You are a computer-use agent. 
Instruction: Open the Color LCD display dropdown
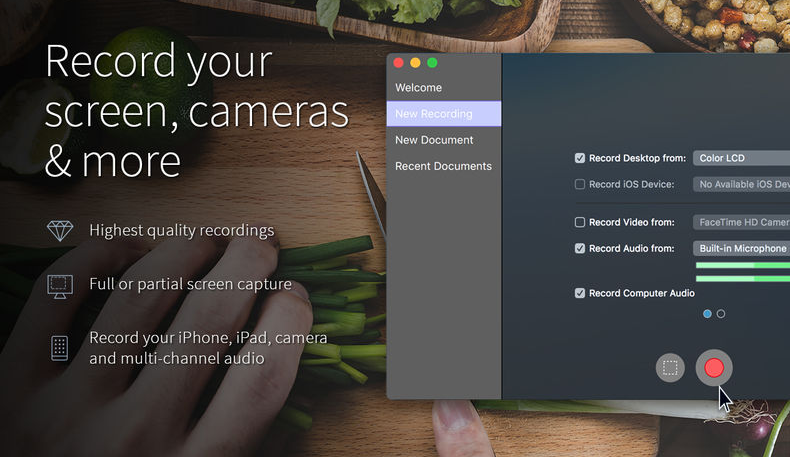[741, 158]
